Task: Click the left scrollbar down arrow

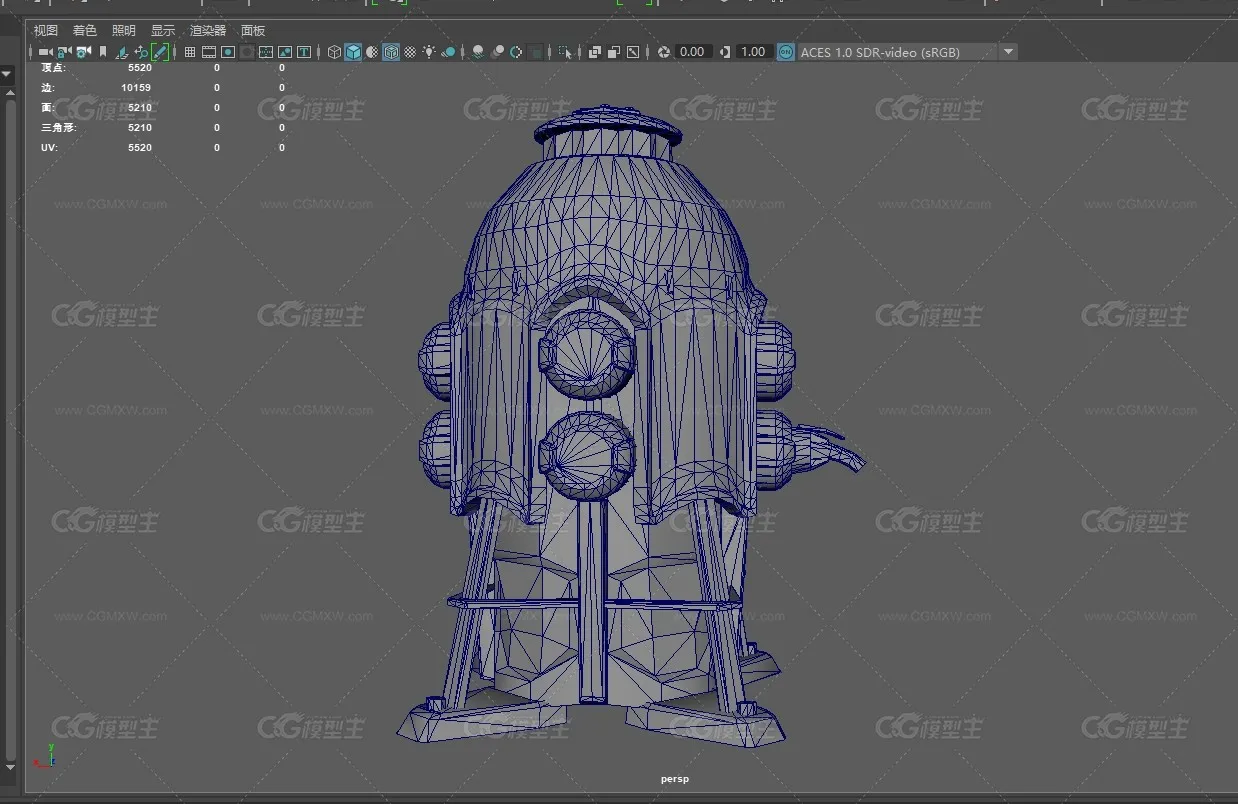Action: click(11, 767)
